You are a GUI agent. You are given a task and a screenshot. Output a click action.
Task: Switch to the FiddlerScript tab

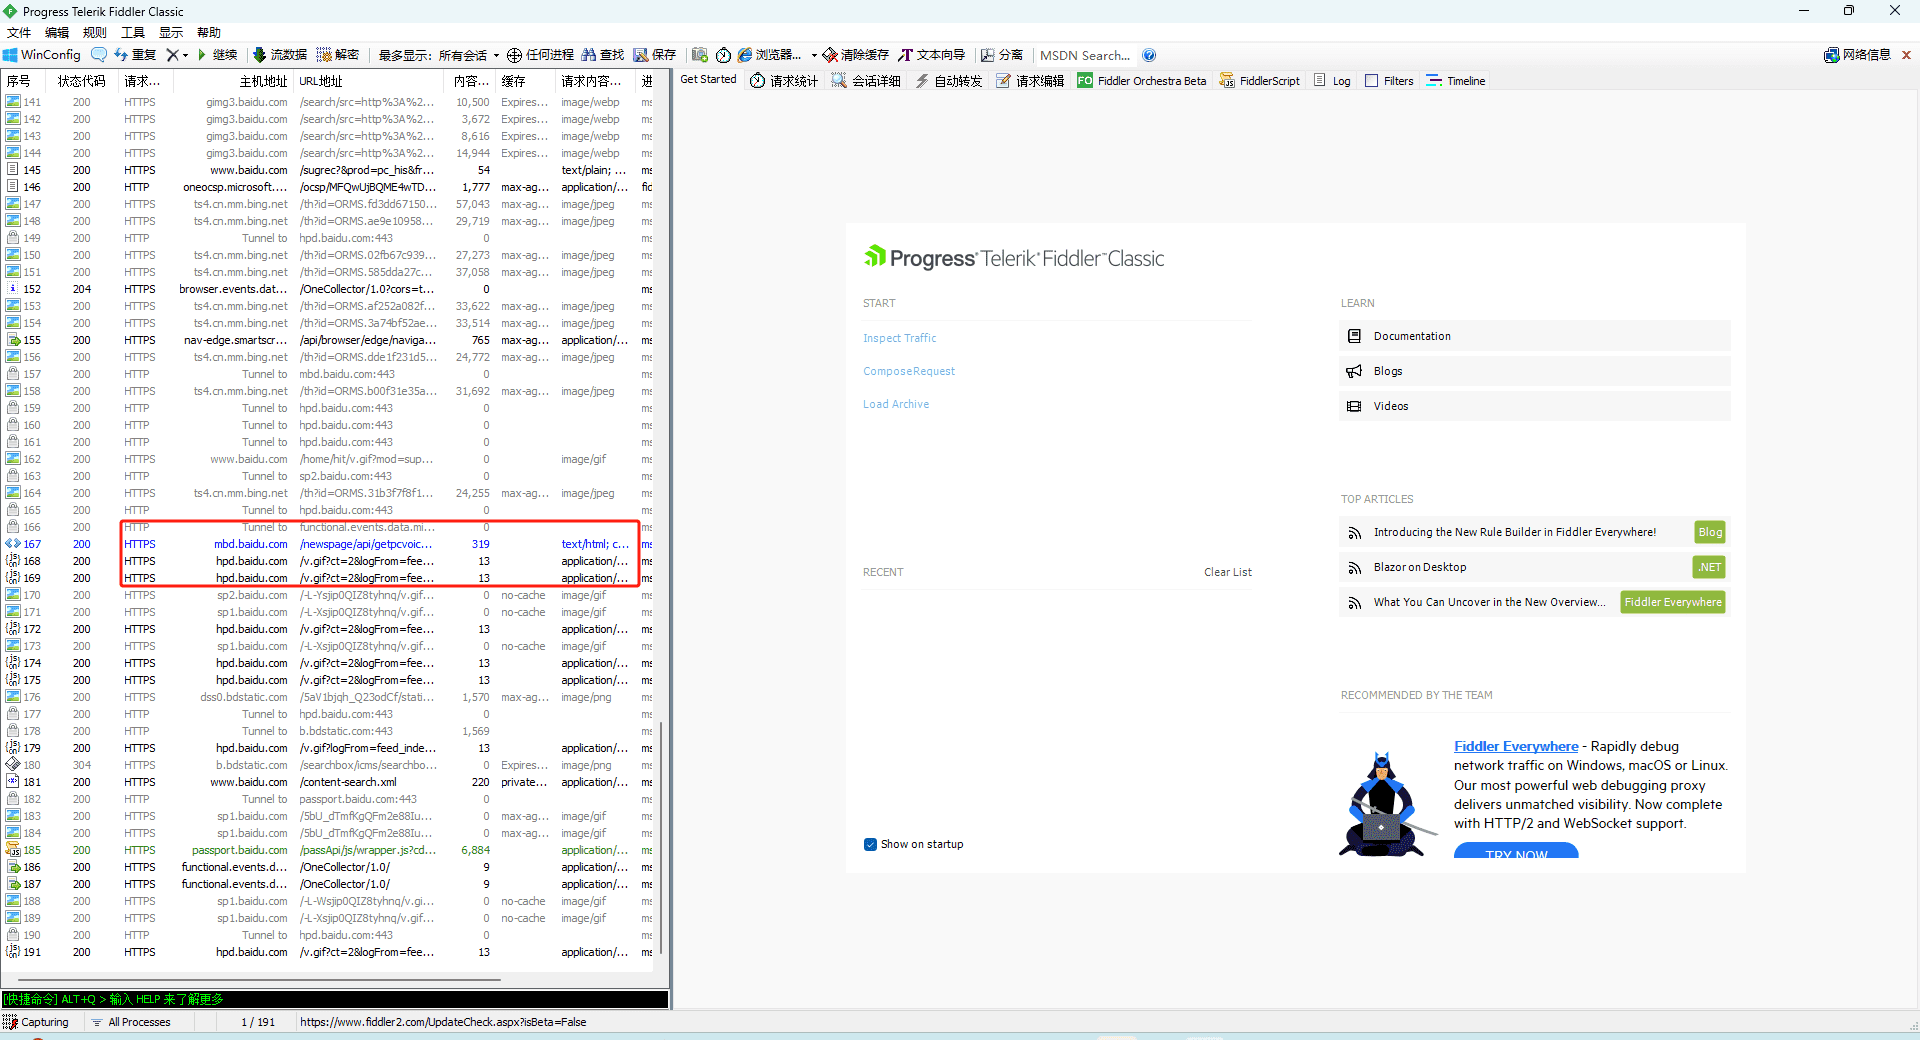coord(1260,81)
